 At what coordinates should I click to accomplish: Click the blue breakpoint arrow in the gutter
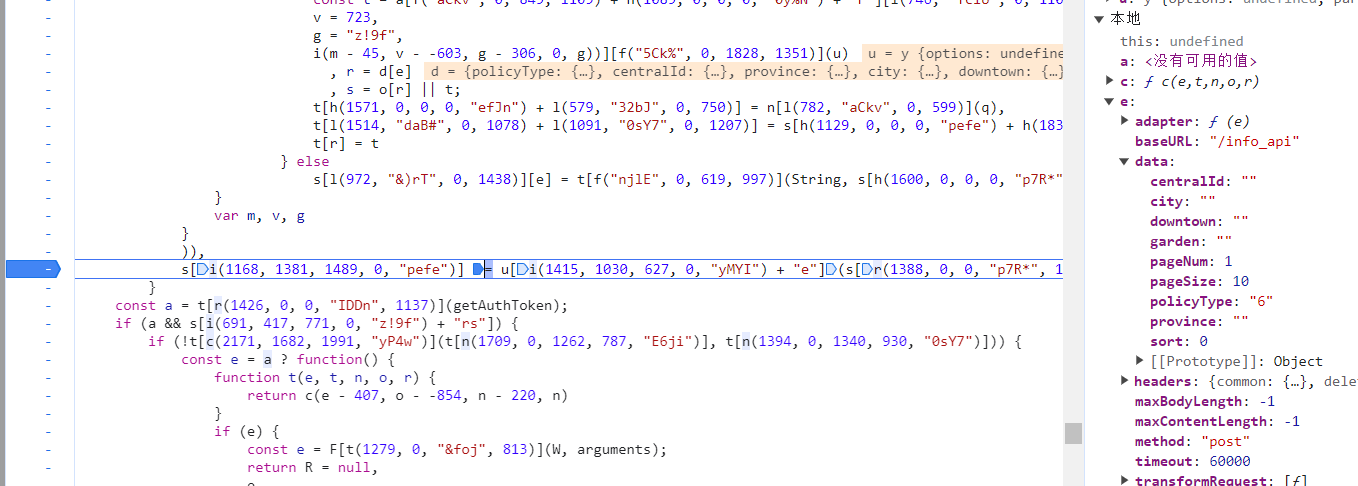point(33,268)
